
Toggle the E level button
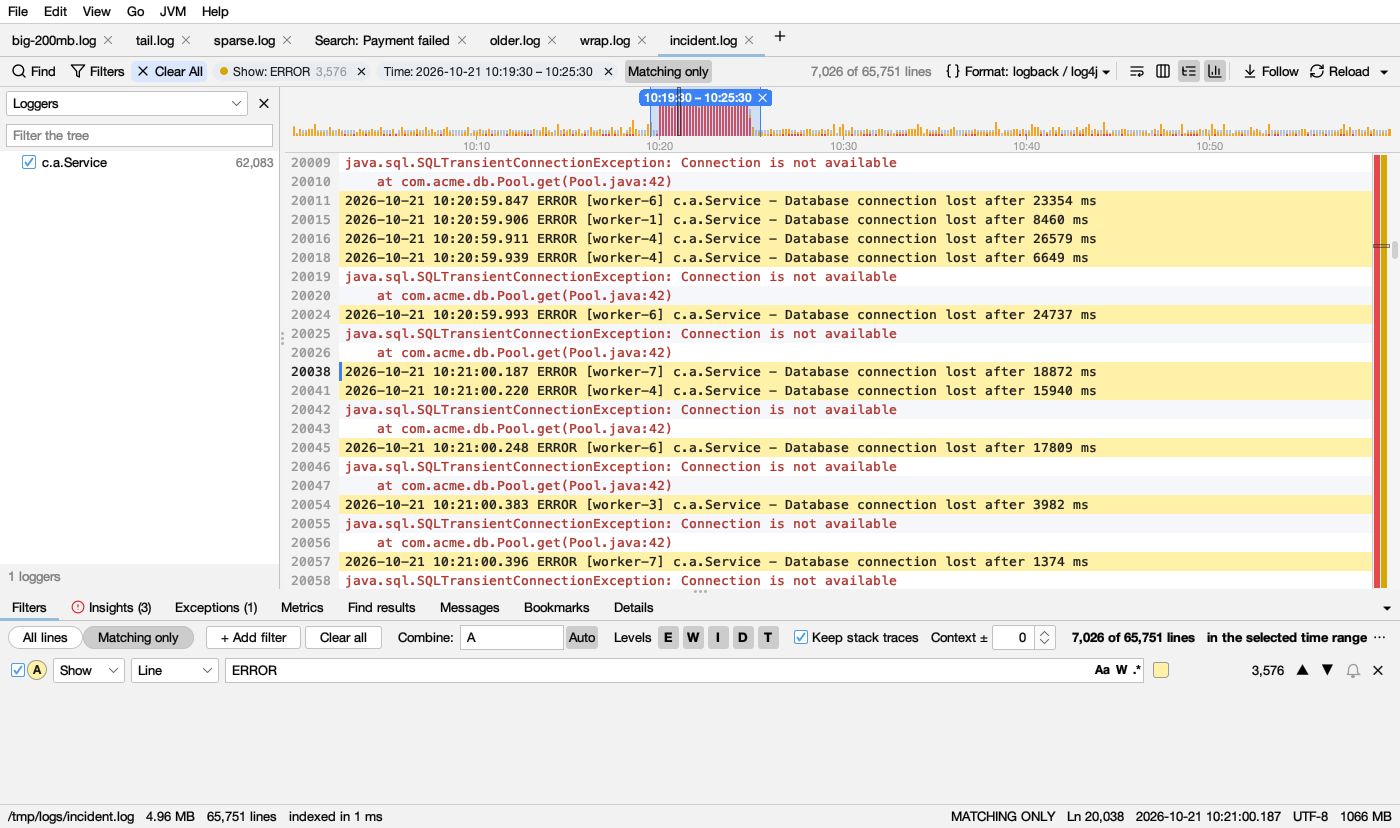[668, 637]
